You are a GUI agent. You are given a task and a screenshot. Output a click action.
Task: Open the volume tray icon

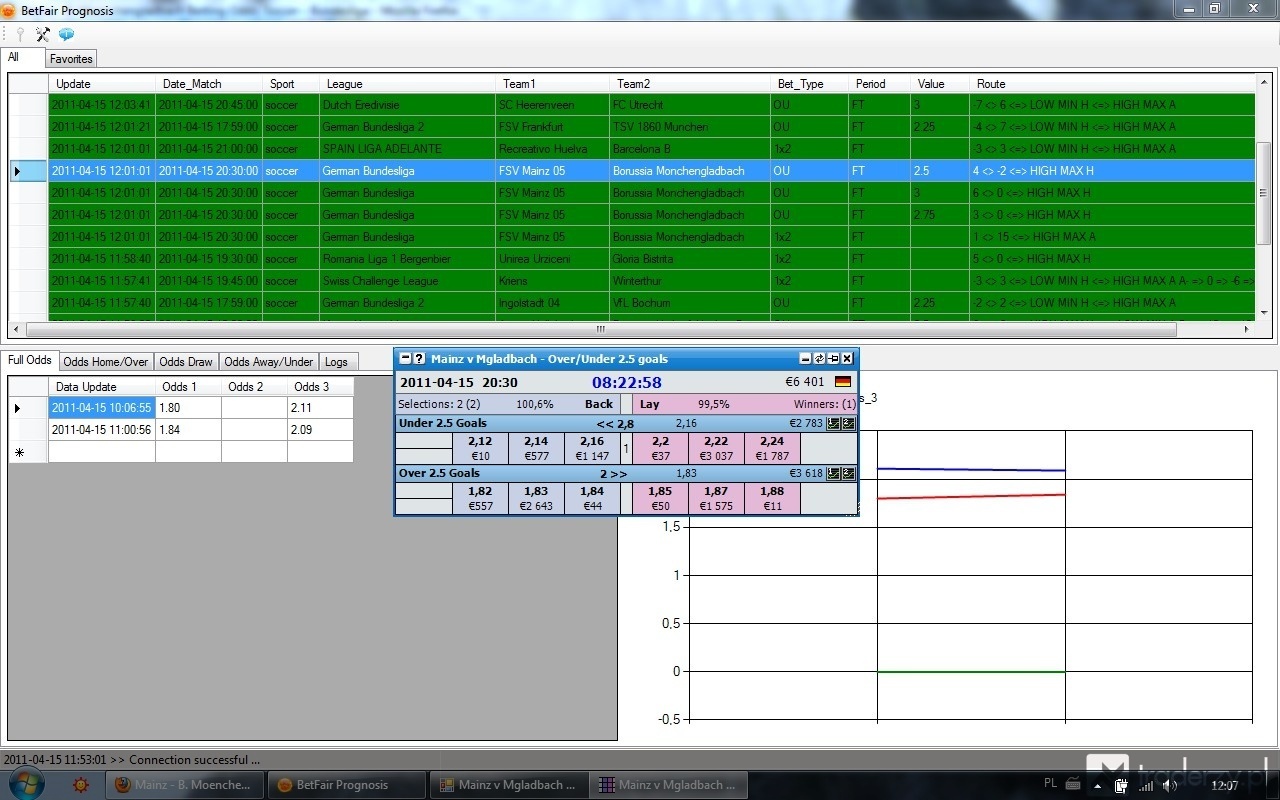(x=1169, y=786)
